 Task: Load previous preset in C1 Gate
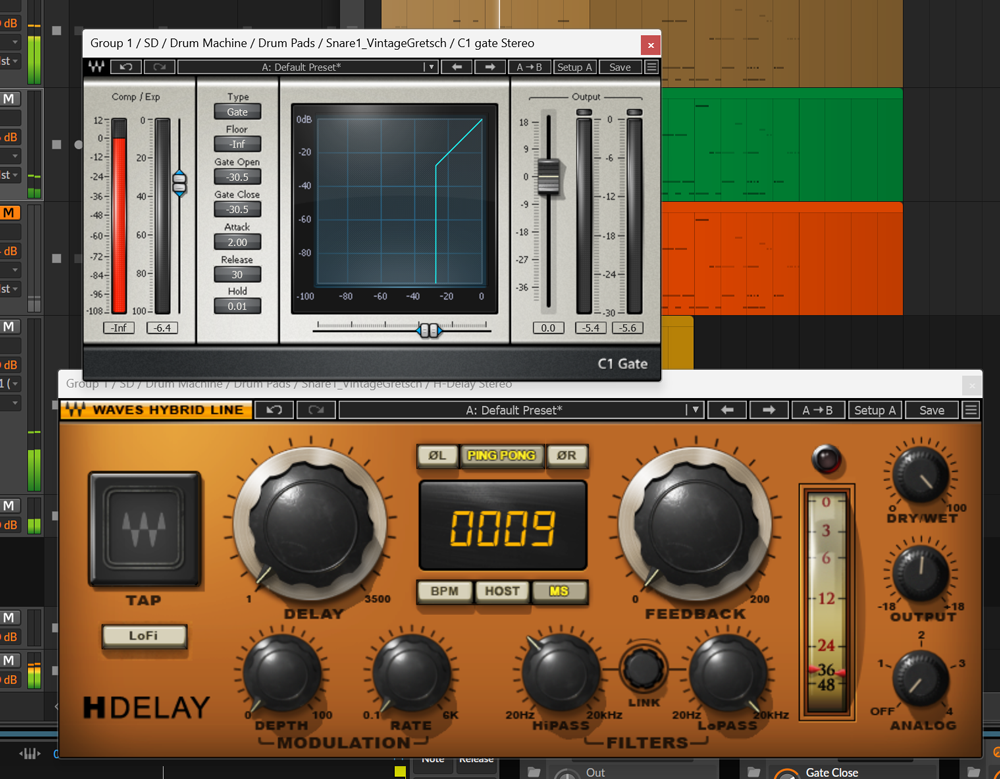tap(456, 67)
